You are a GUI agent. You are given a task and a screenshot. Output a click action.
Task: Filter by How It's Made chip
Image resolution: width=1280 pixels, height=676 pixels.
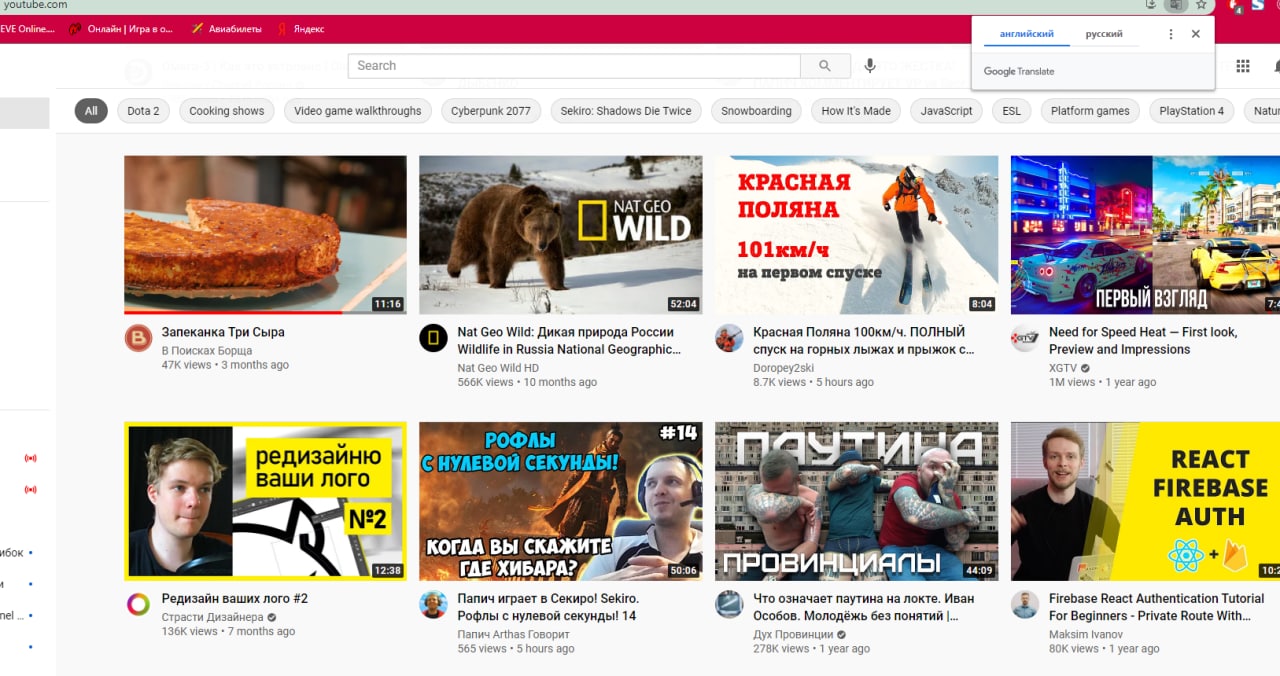pyautogui.click(x=856, y=111)
